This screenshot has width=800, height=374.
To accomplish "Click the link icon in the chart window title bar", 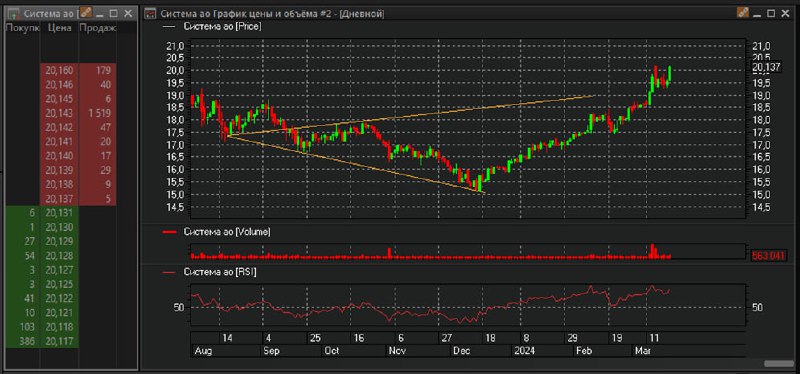I will 742,13.
